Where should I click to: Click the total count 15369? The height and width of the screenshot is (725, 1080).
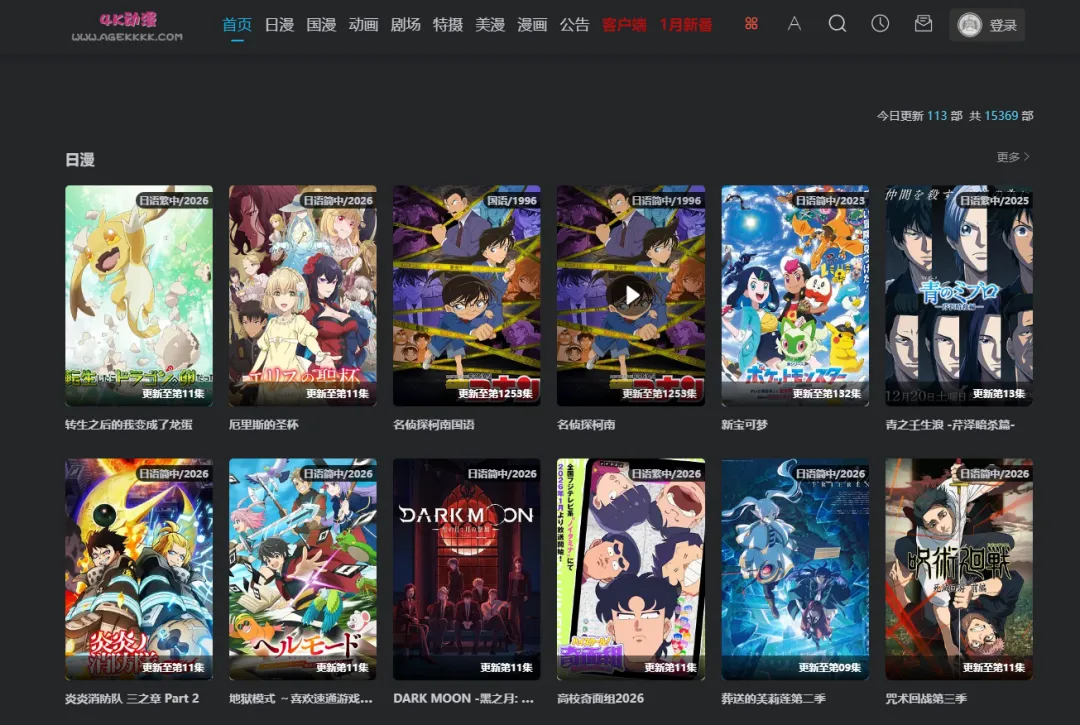[1001, 116]
